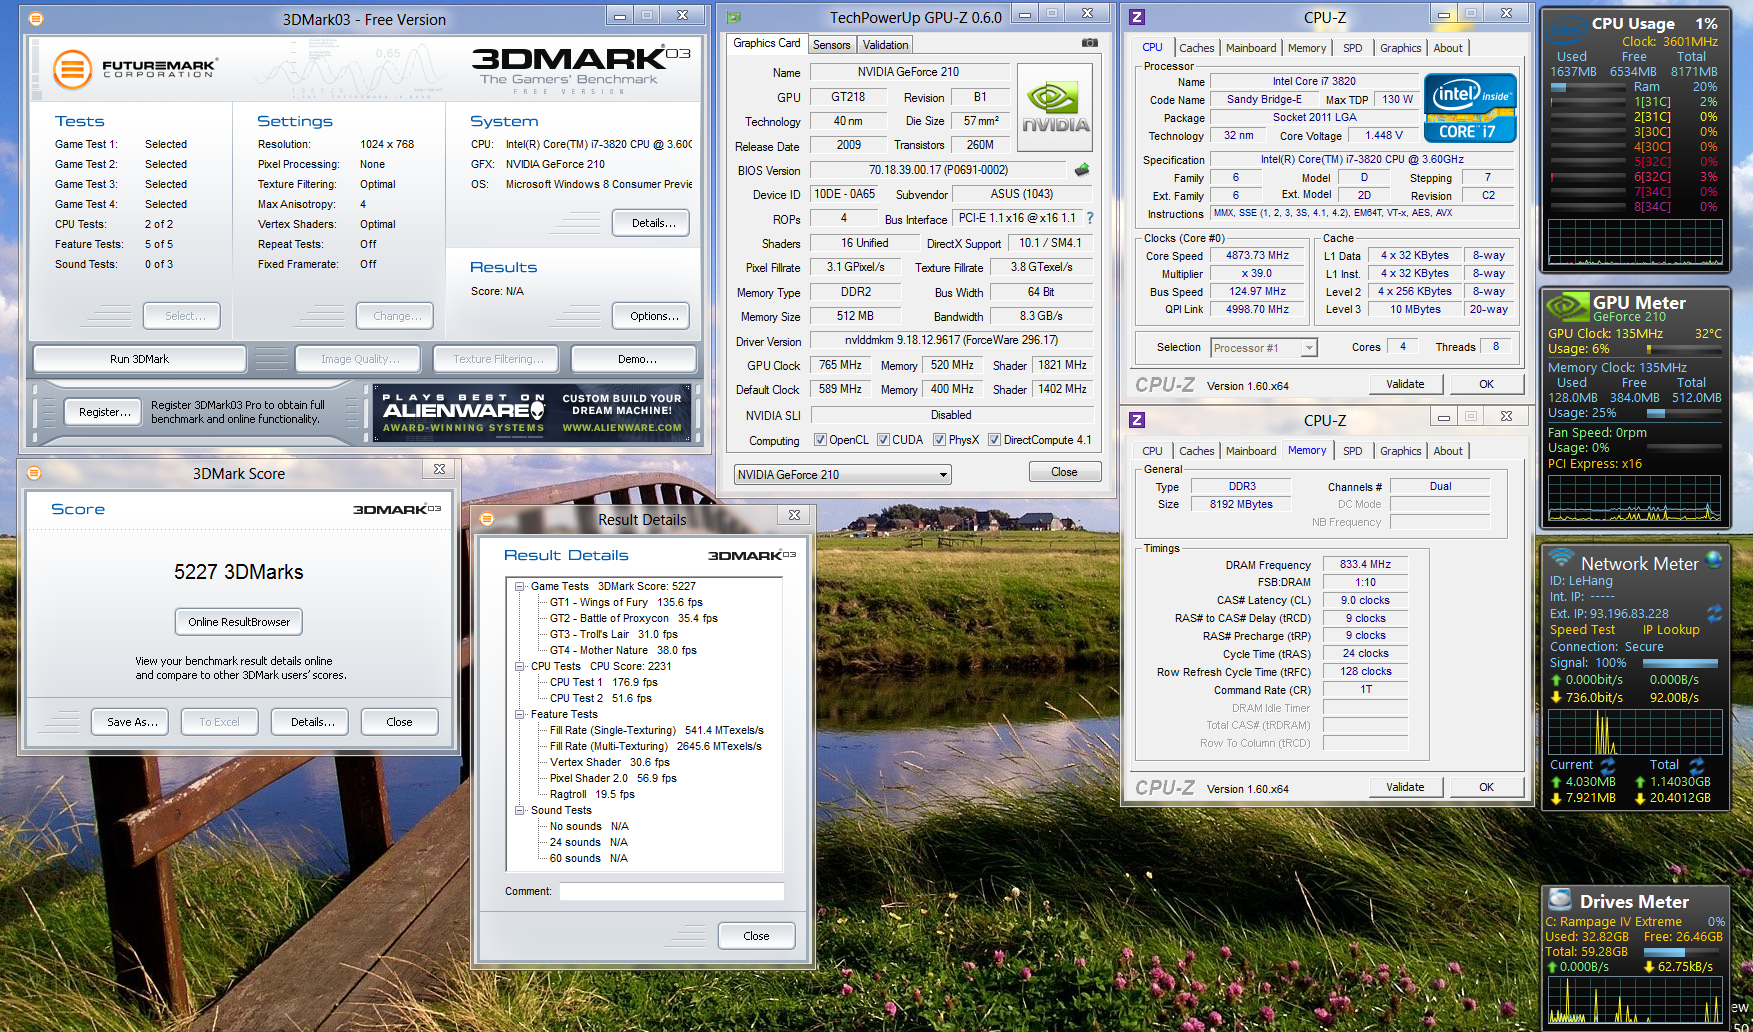Click the NVIDIA icon in GPU Meter gadget
This screenshot has width=1753, height=1032.
coord(1567,306)
